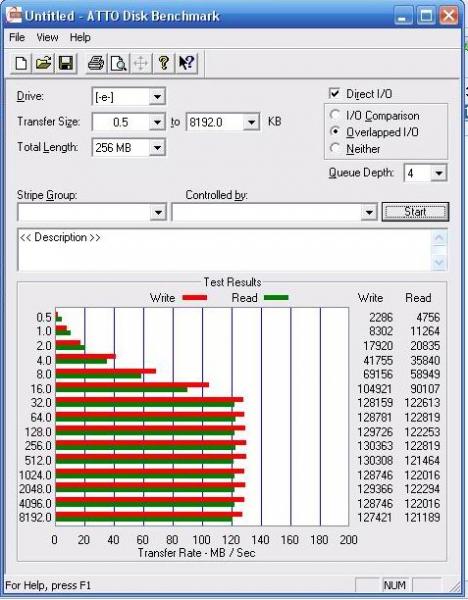
Task: Click the Description scrollbar up arrow
Action: 439,237
